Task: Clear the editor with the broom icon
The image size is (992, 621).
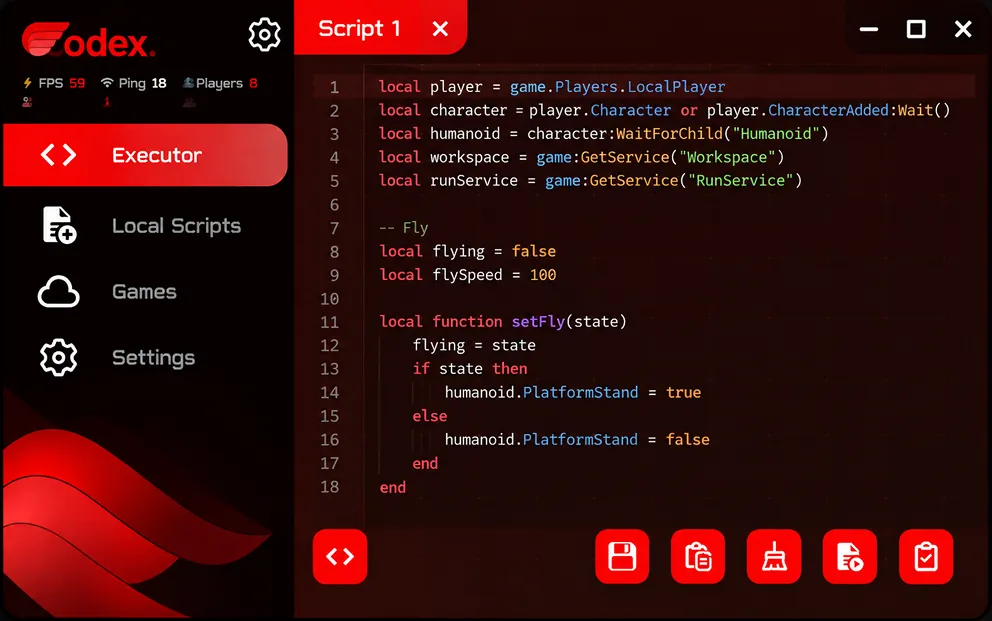Action: point(774,556)
